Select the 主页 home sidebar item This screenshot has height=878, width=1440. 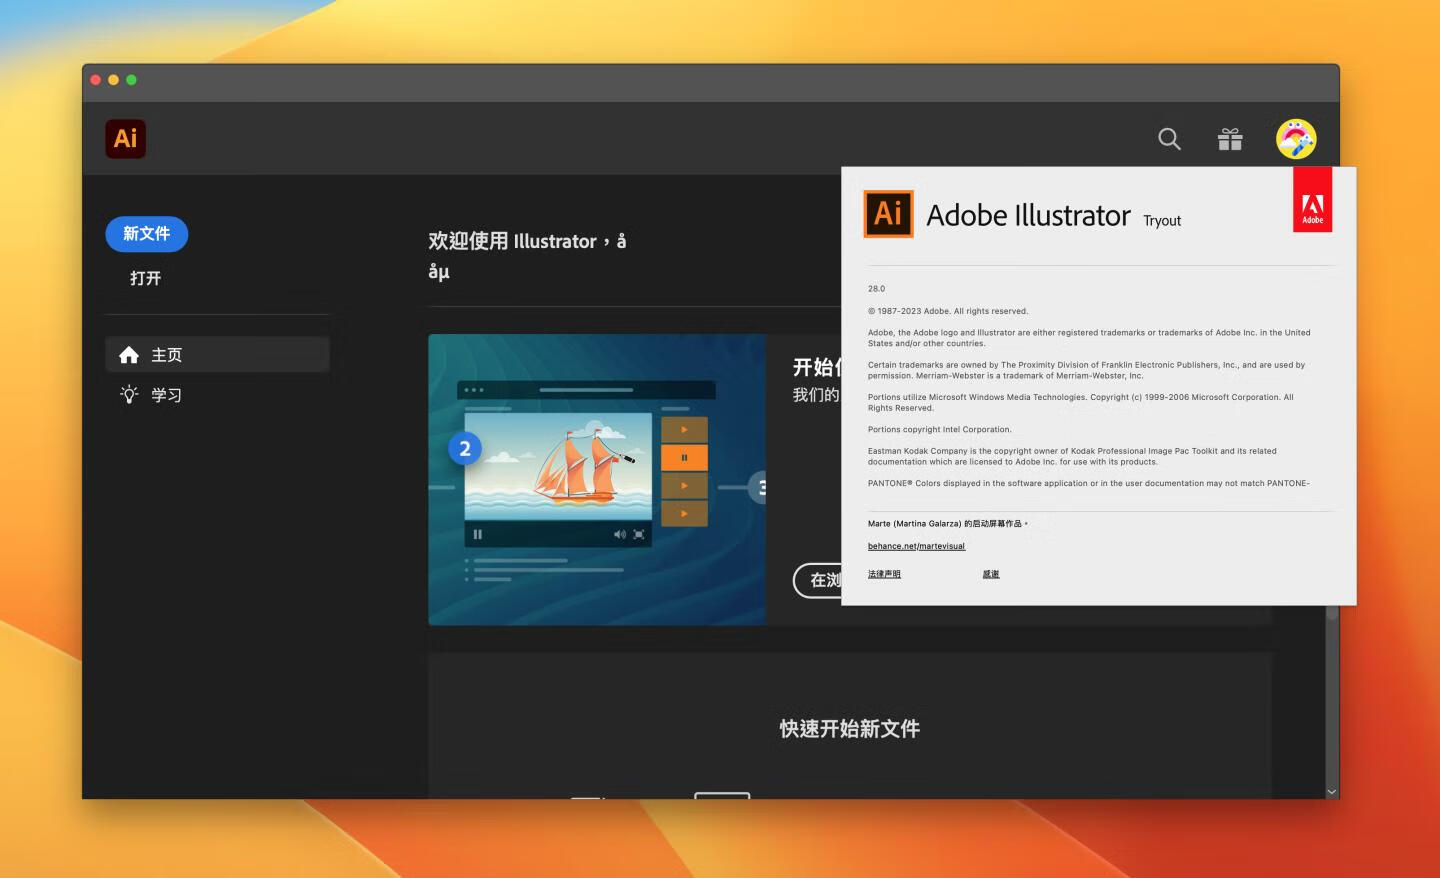217,355
